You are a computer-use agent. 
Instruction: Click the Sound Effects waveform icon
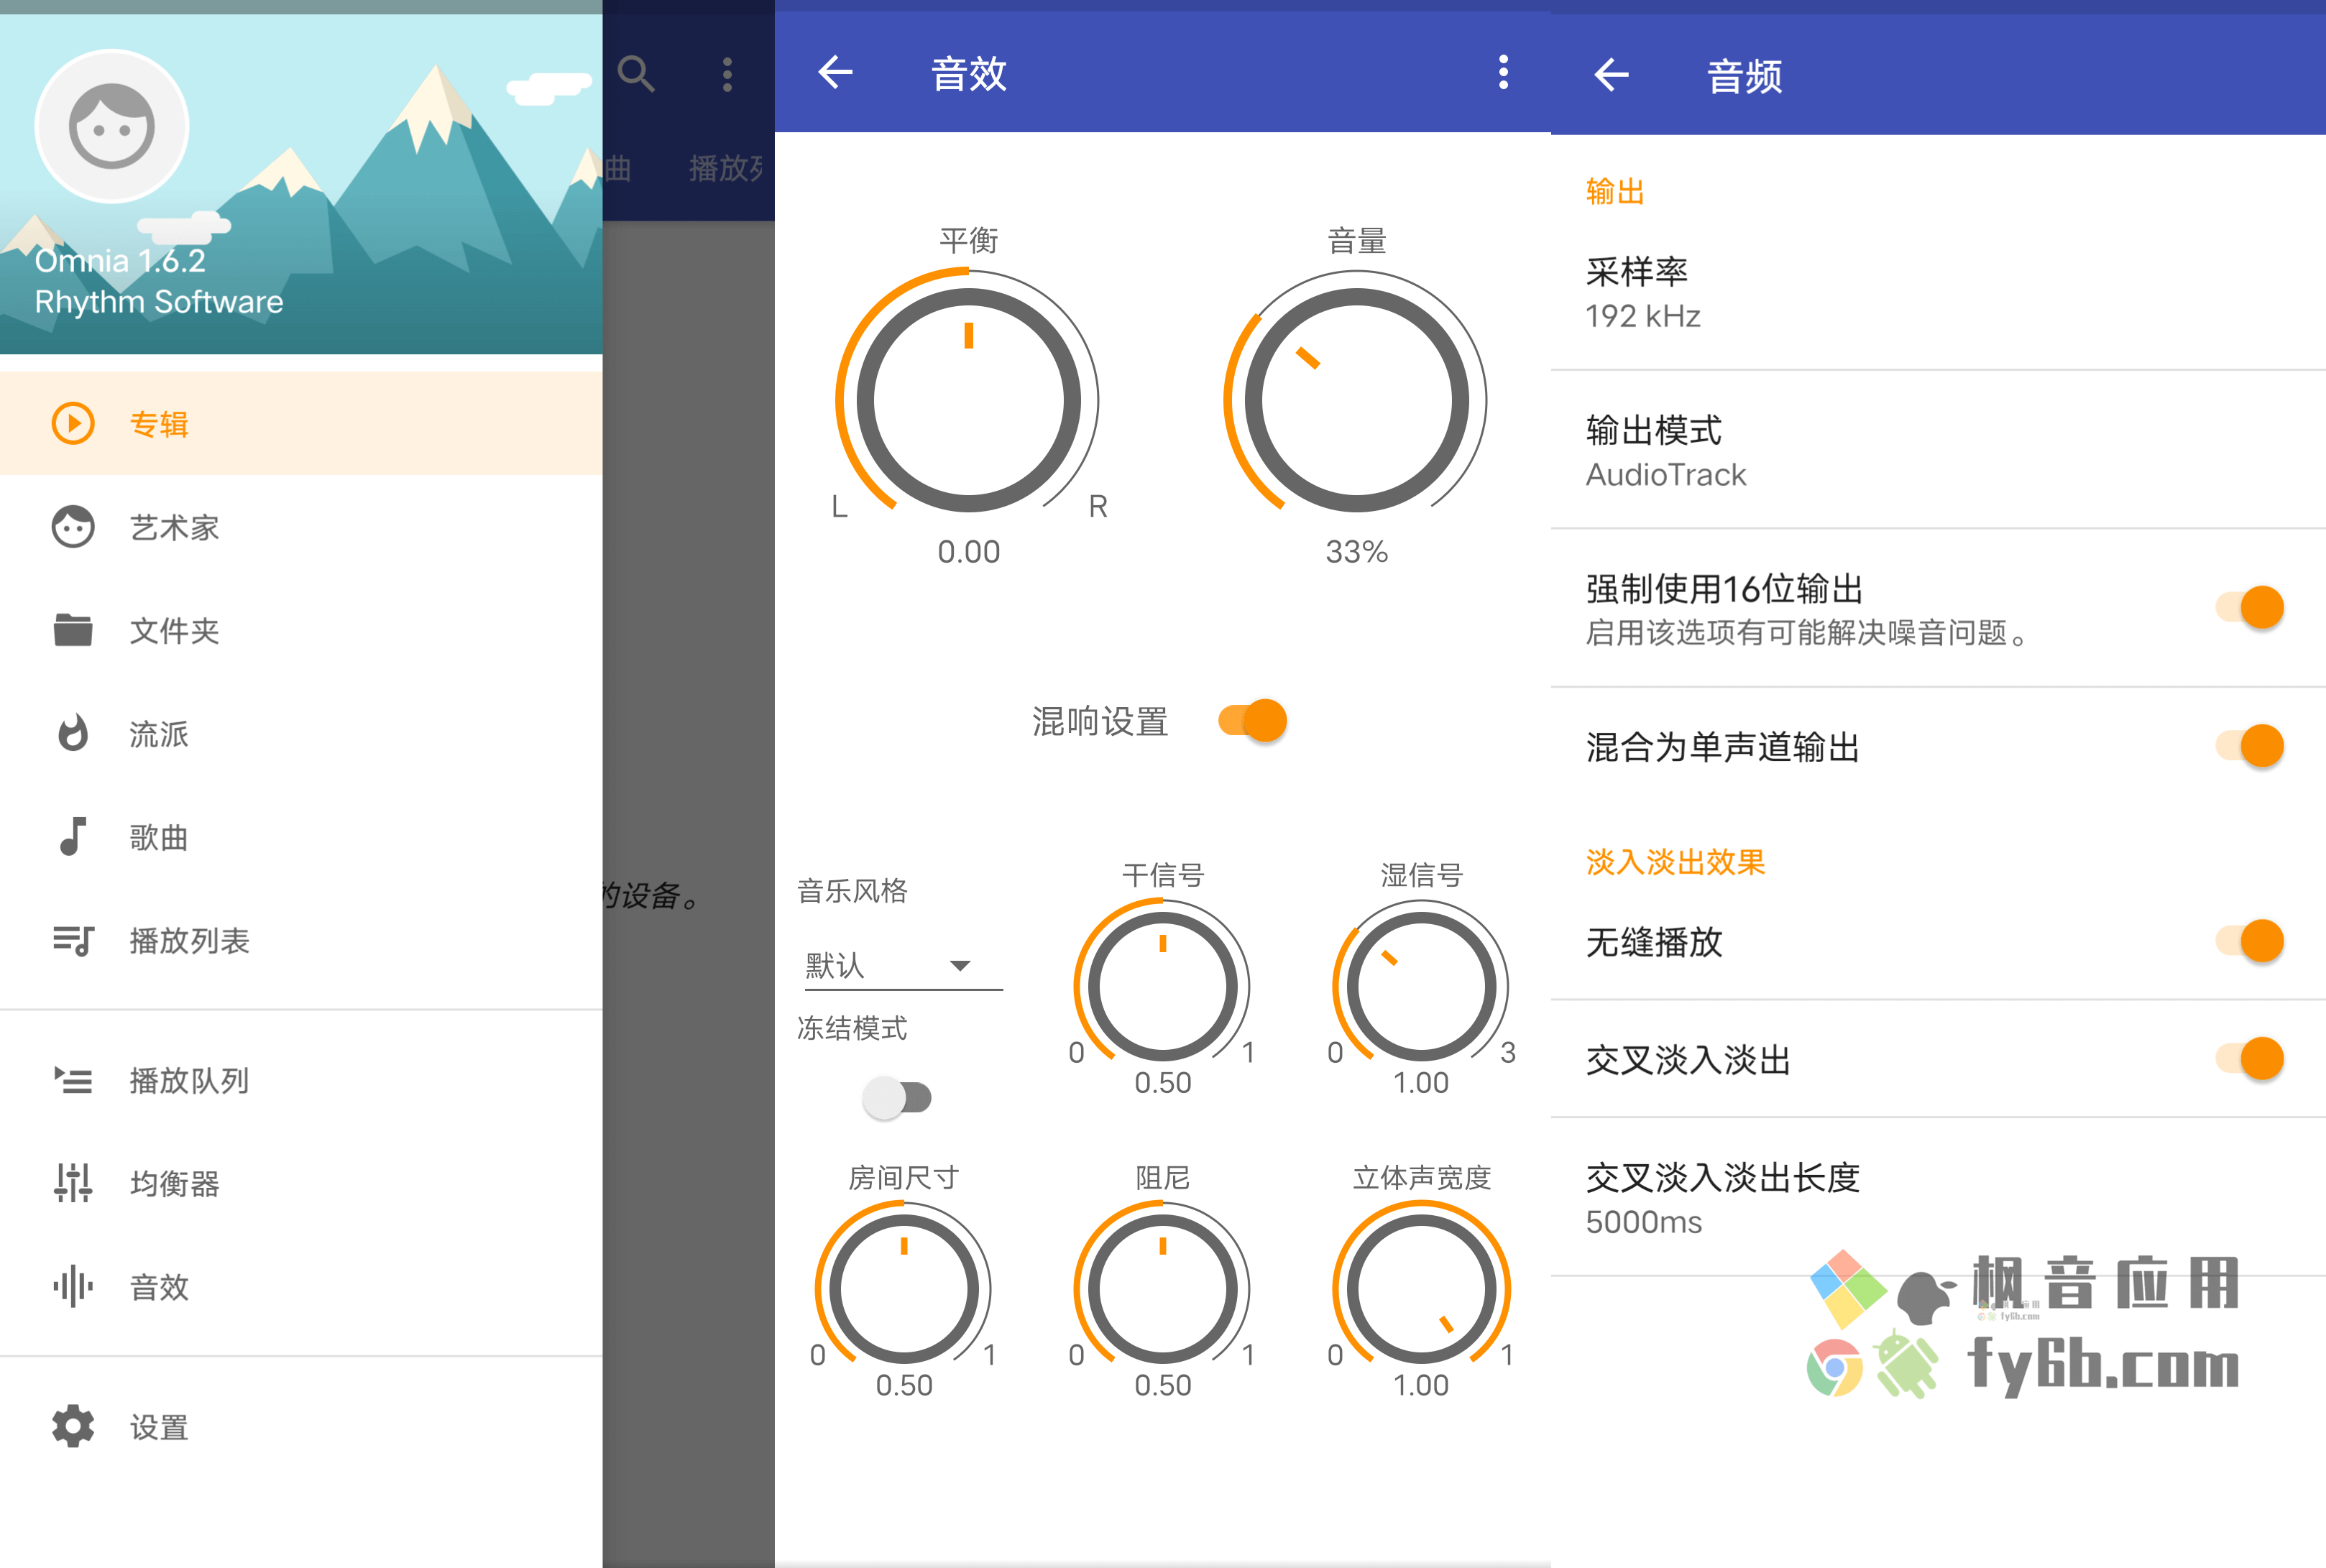click(73, 1286)
